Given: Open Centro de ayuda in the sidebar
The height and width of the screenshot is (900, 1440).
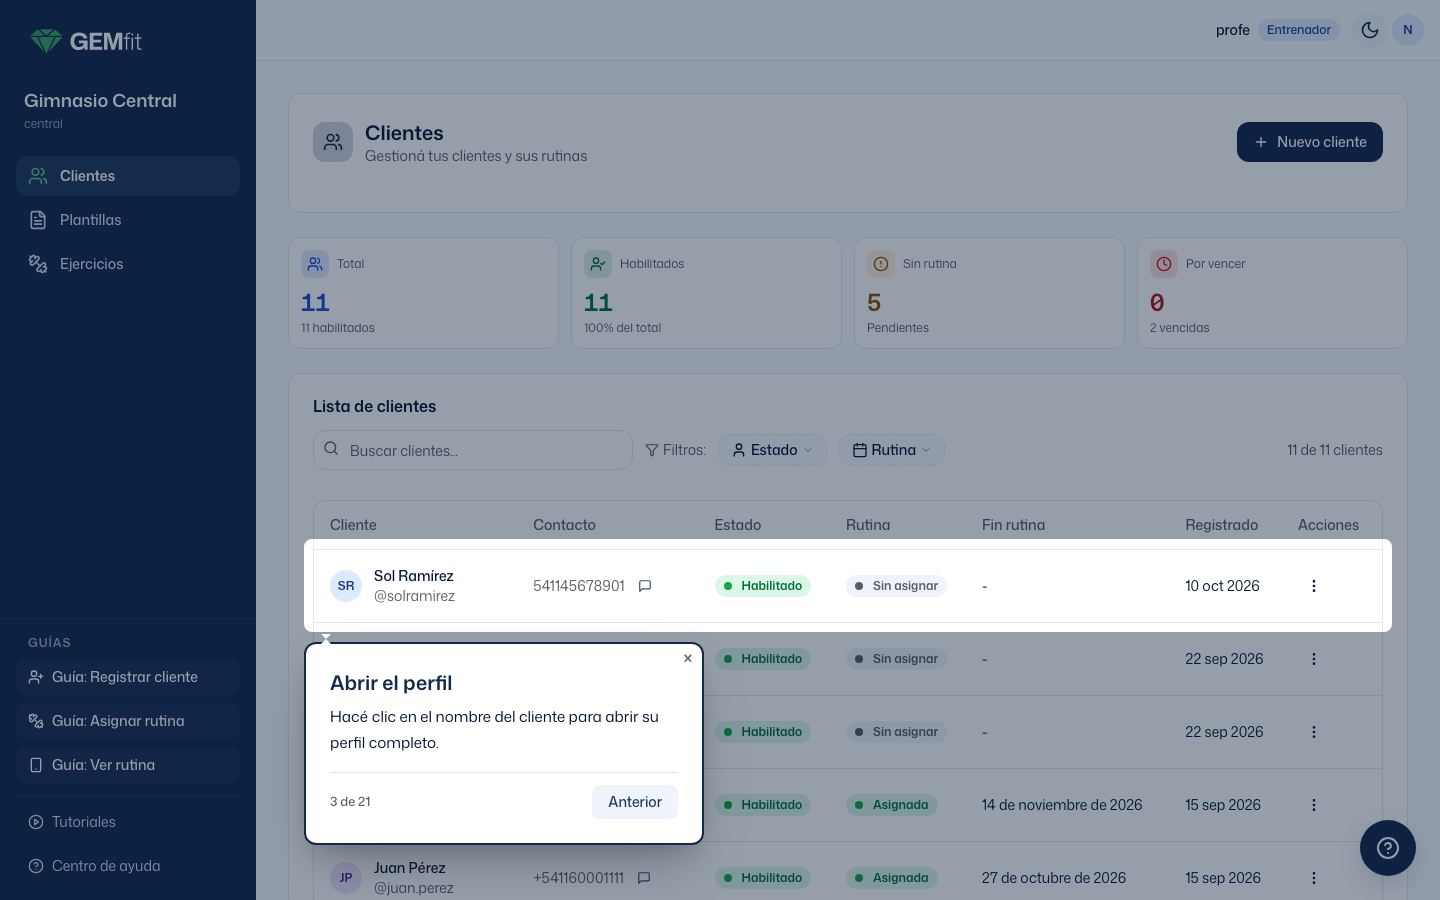Looking at the screenshot, I should [x=128, y=866].
